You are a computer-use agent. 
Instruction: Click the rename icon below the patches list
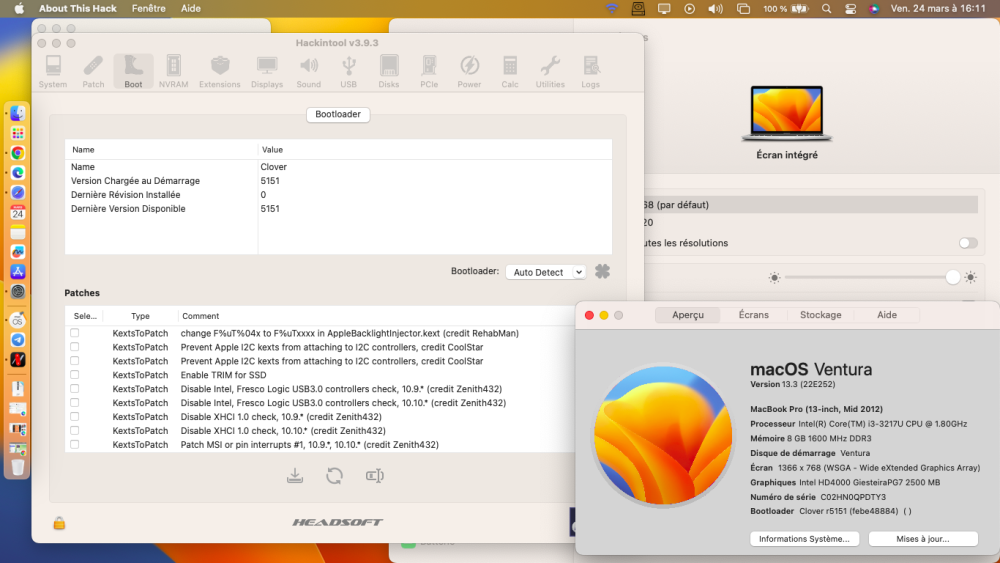point(374,476)
